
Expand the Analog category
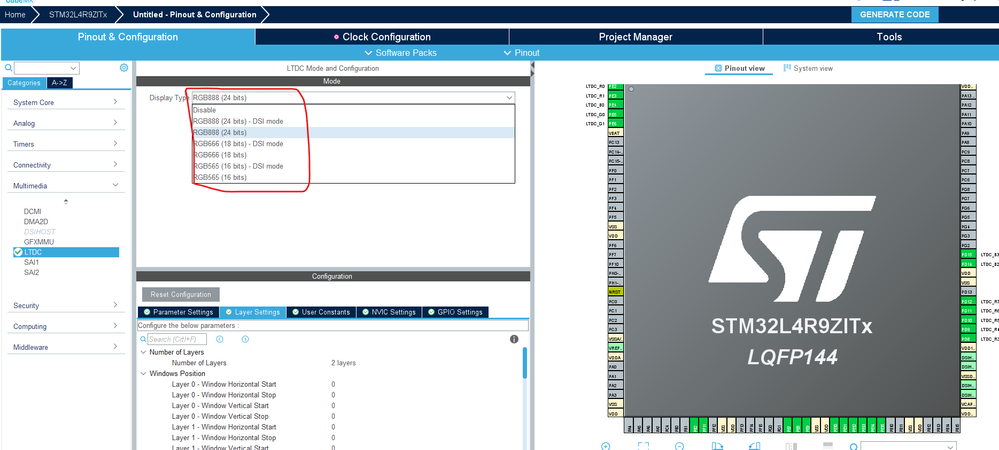[x=66, y=123]
